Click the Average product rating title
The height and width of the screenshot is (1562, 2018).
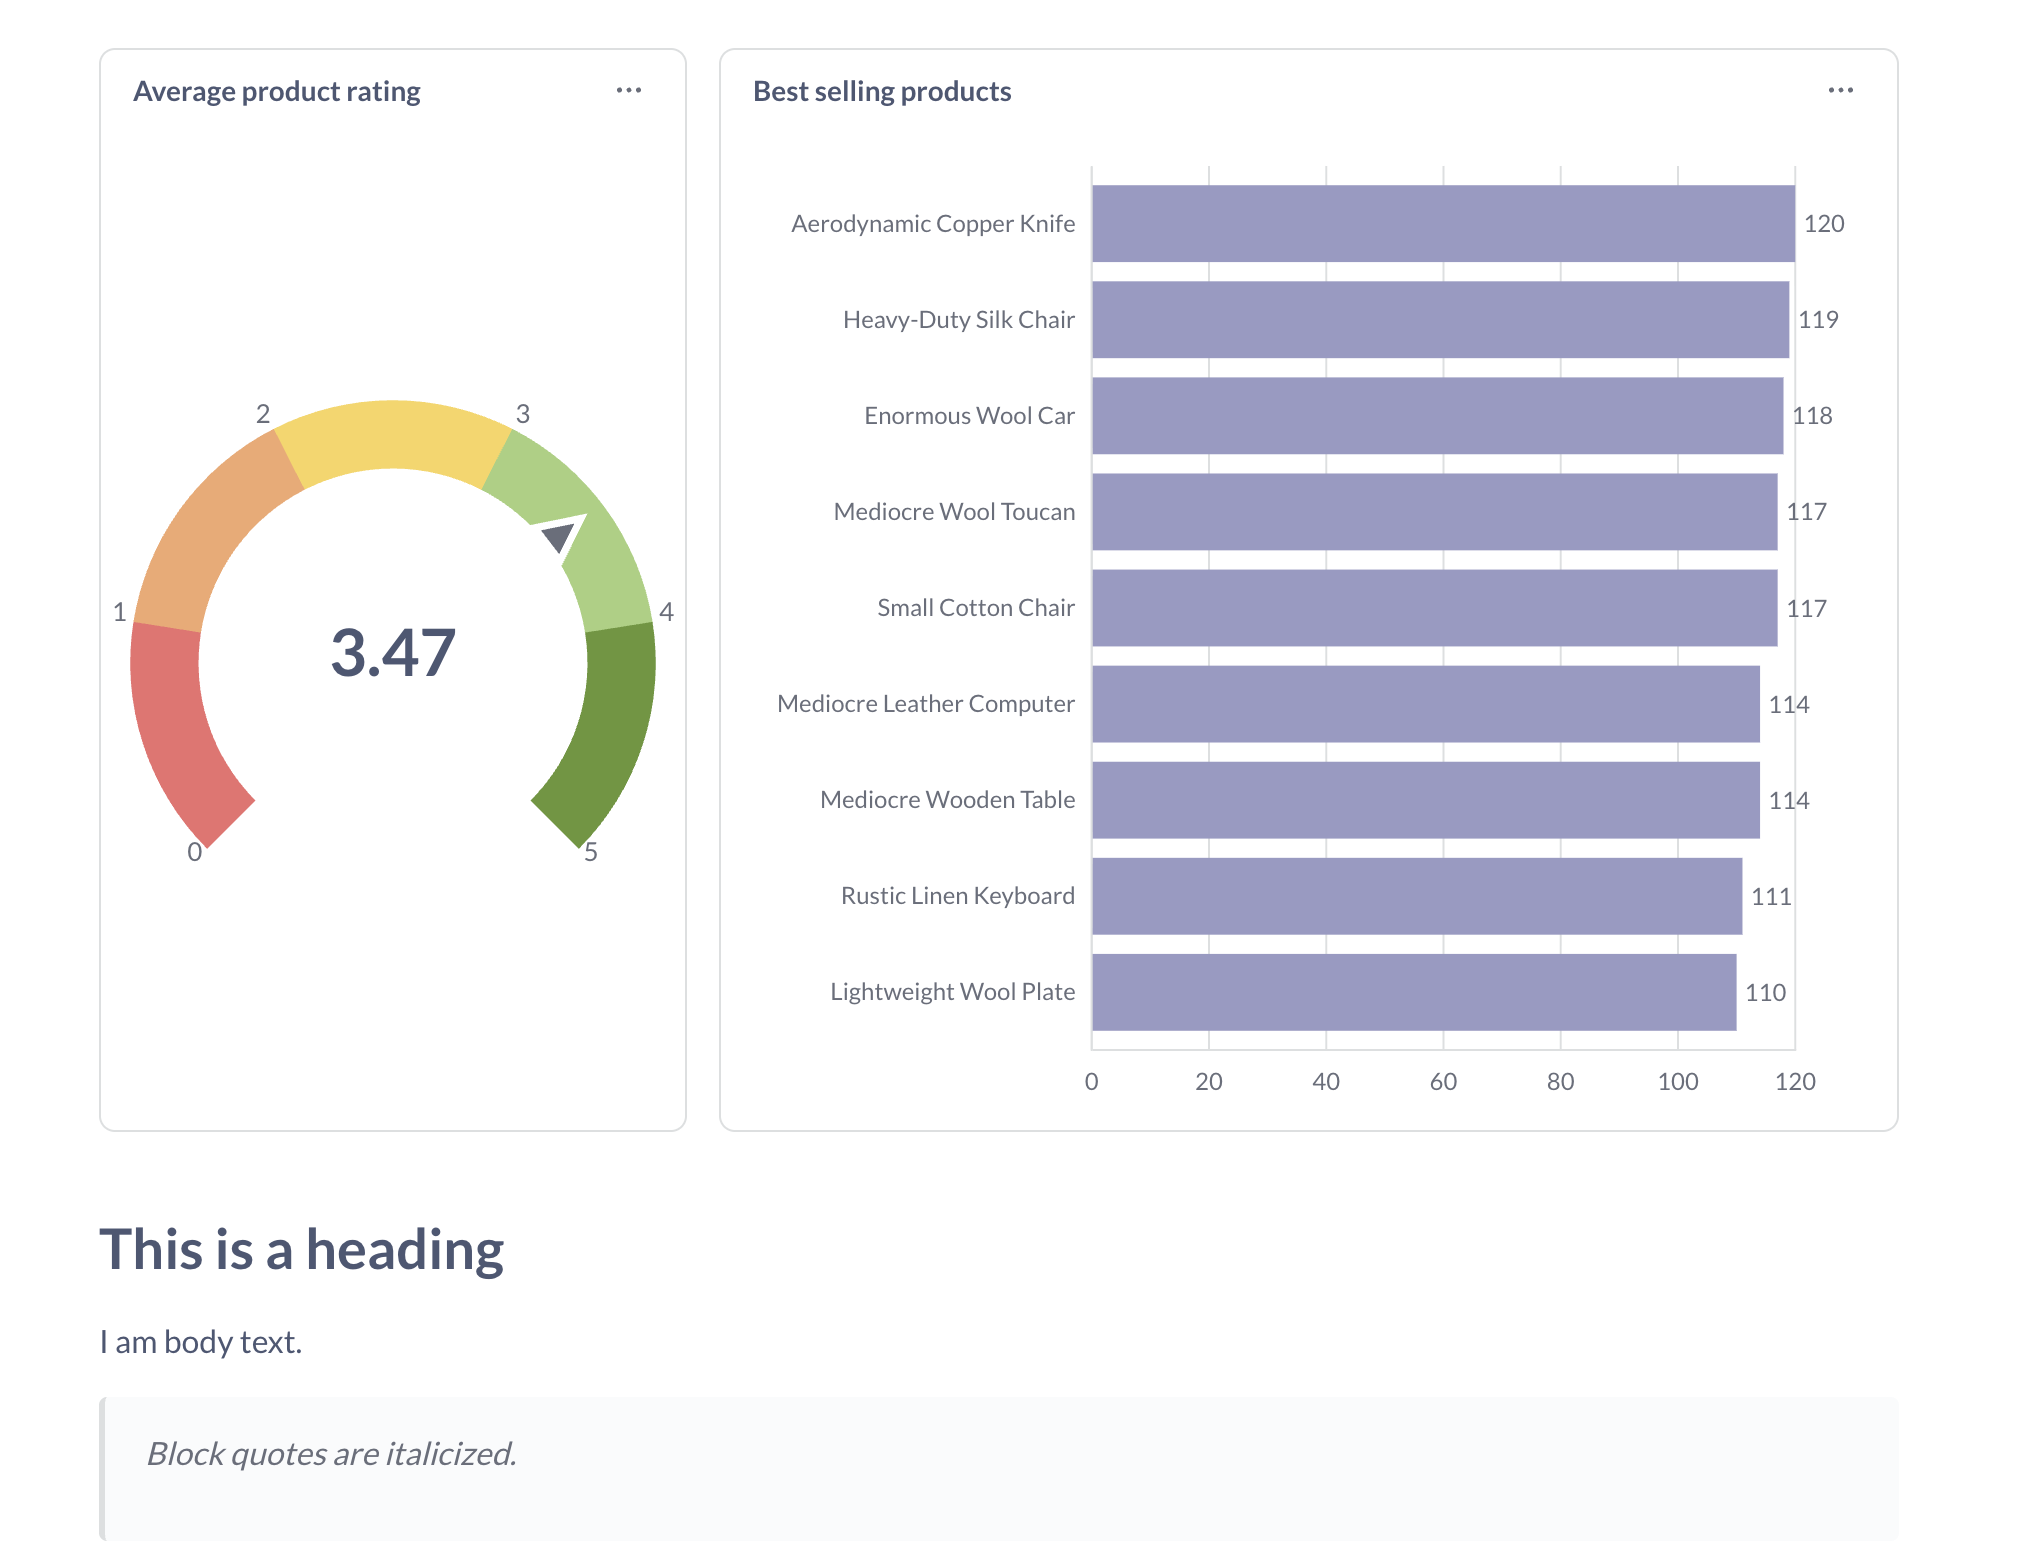[x=277, y=91]
